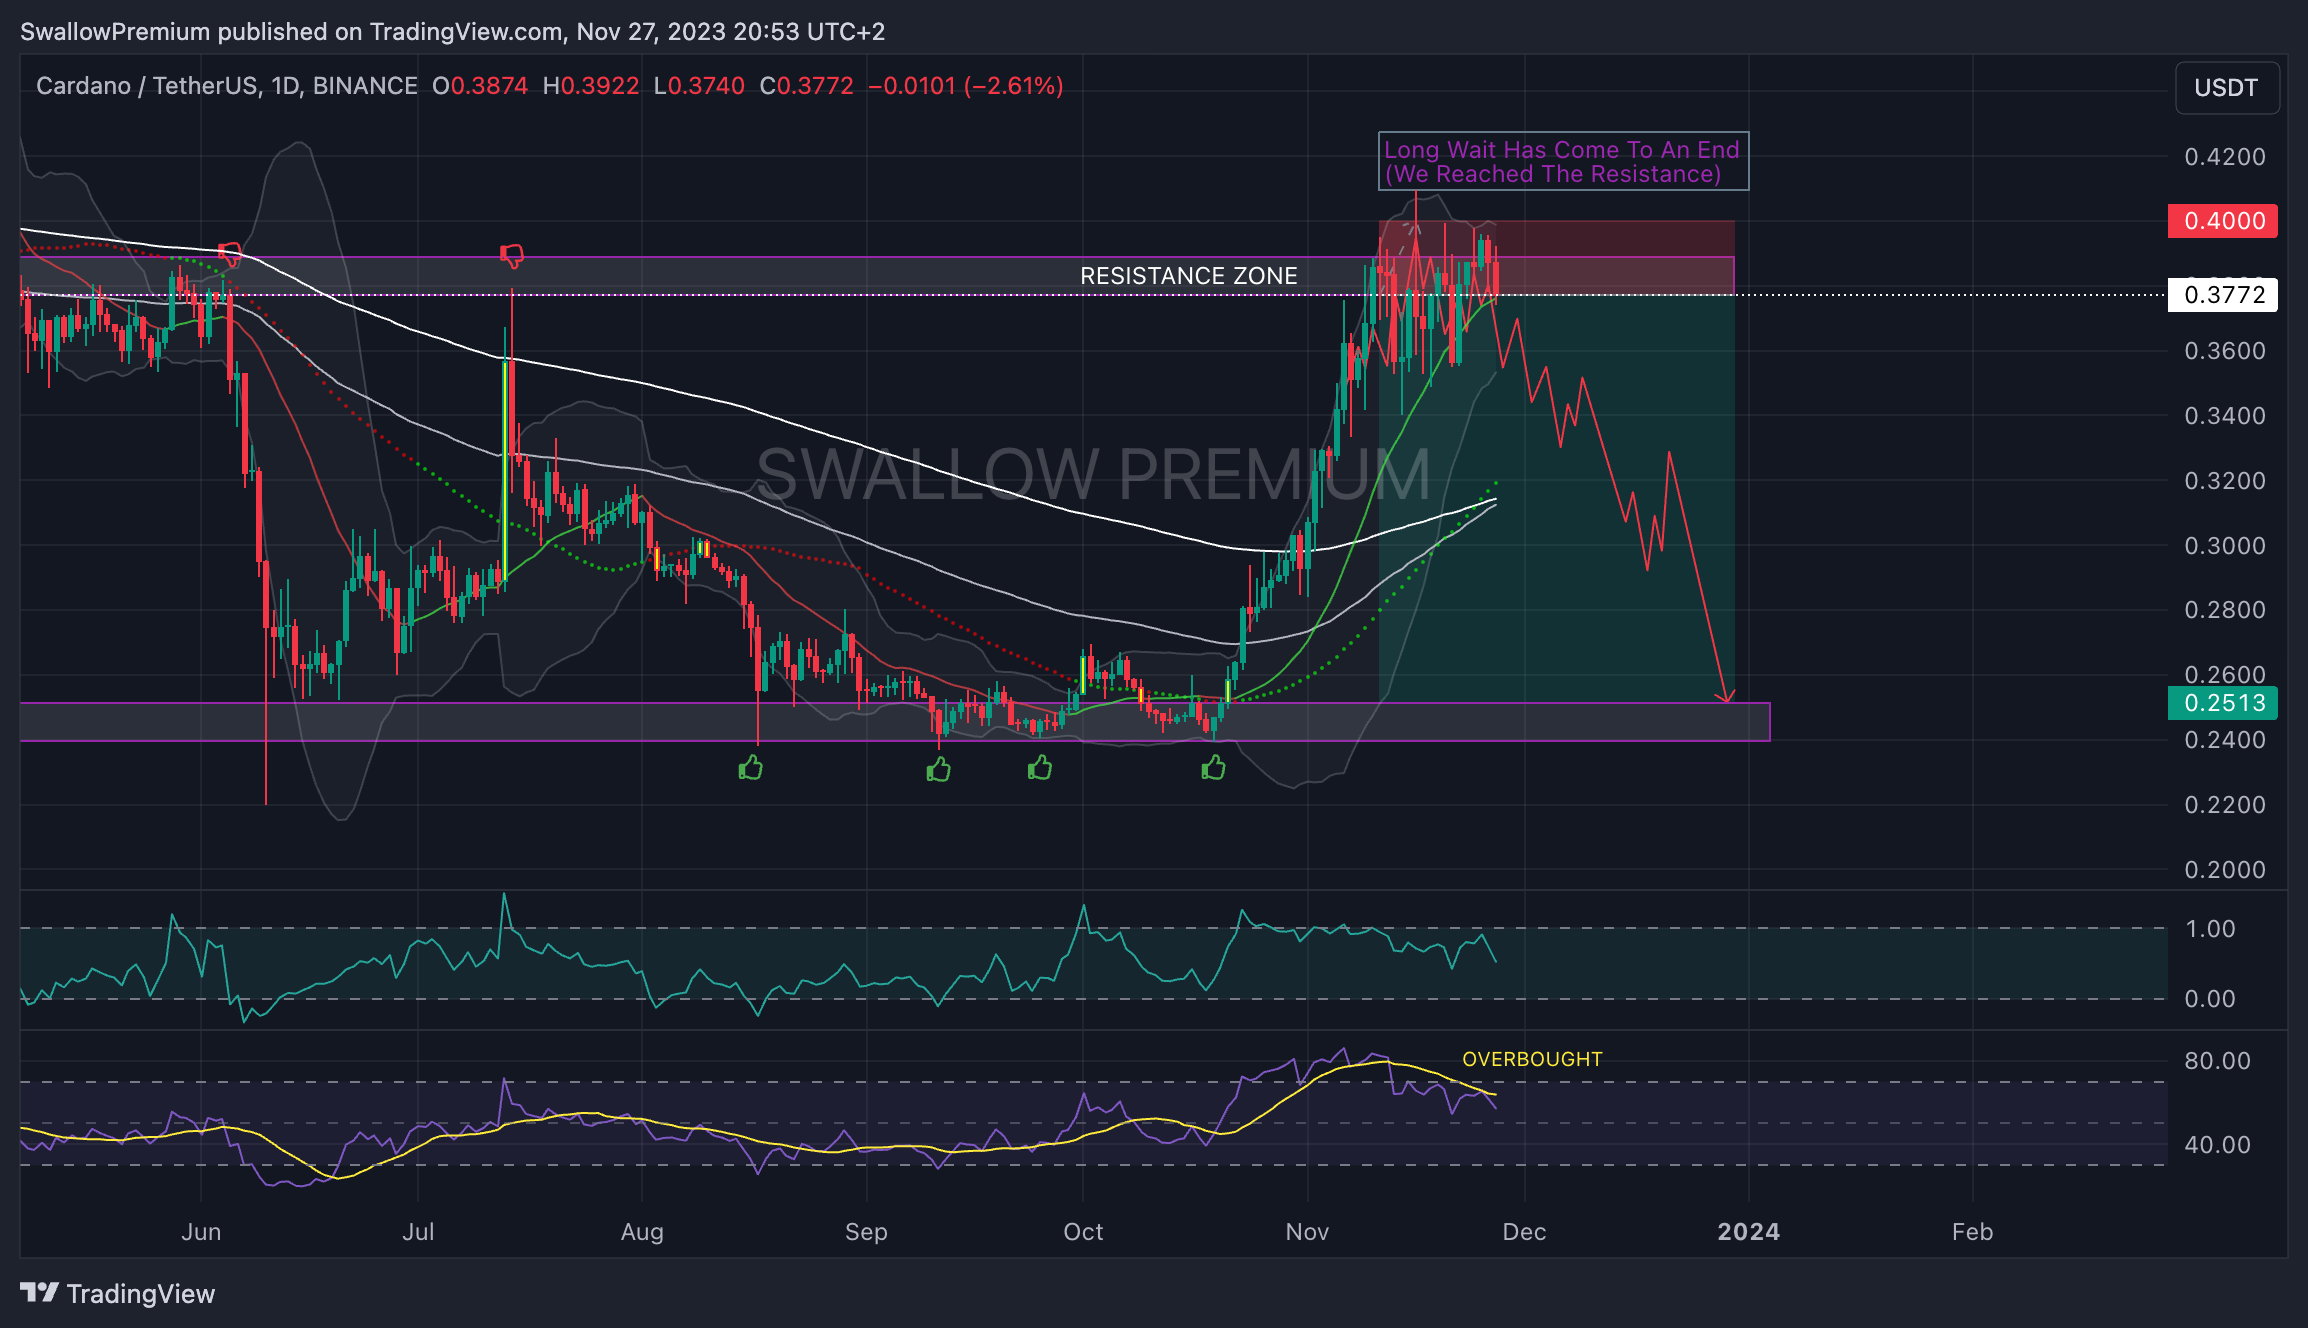Click the 'Jul' time axis label
The width and height of the screenshot is (2308, 1328).
pyautogui.click(x=418, y=1232)
